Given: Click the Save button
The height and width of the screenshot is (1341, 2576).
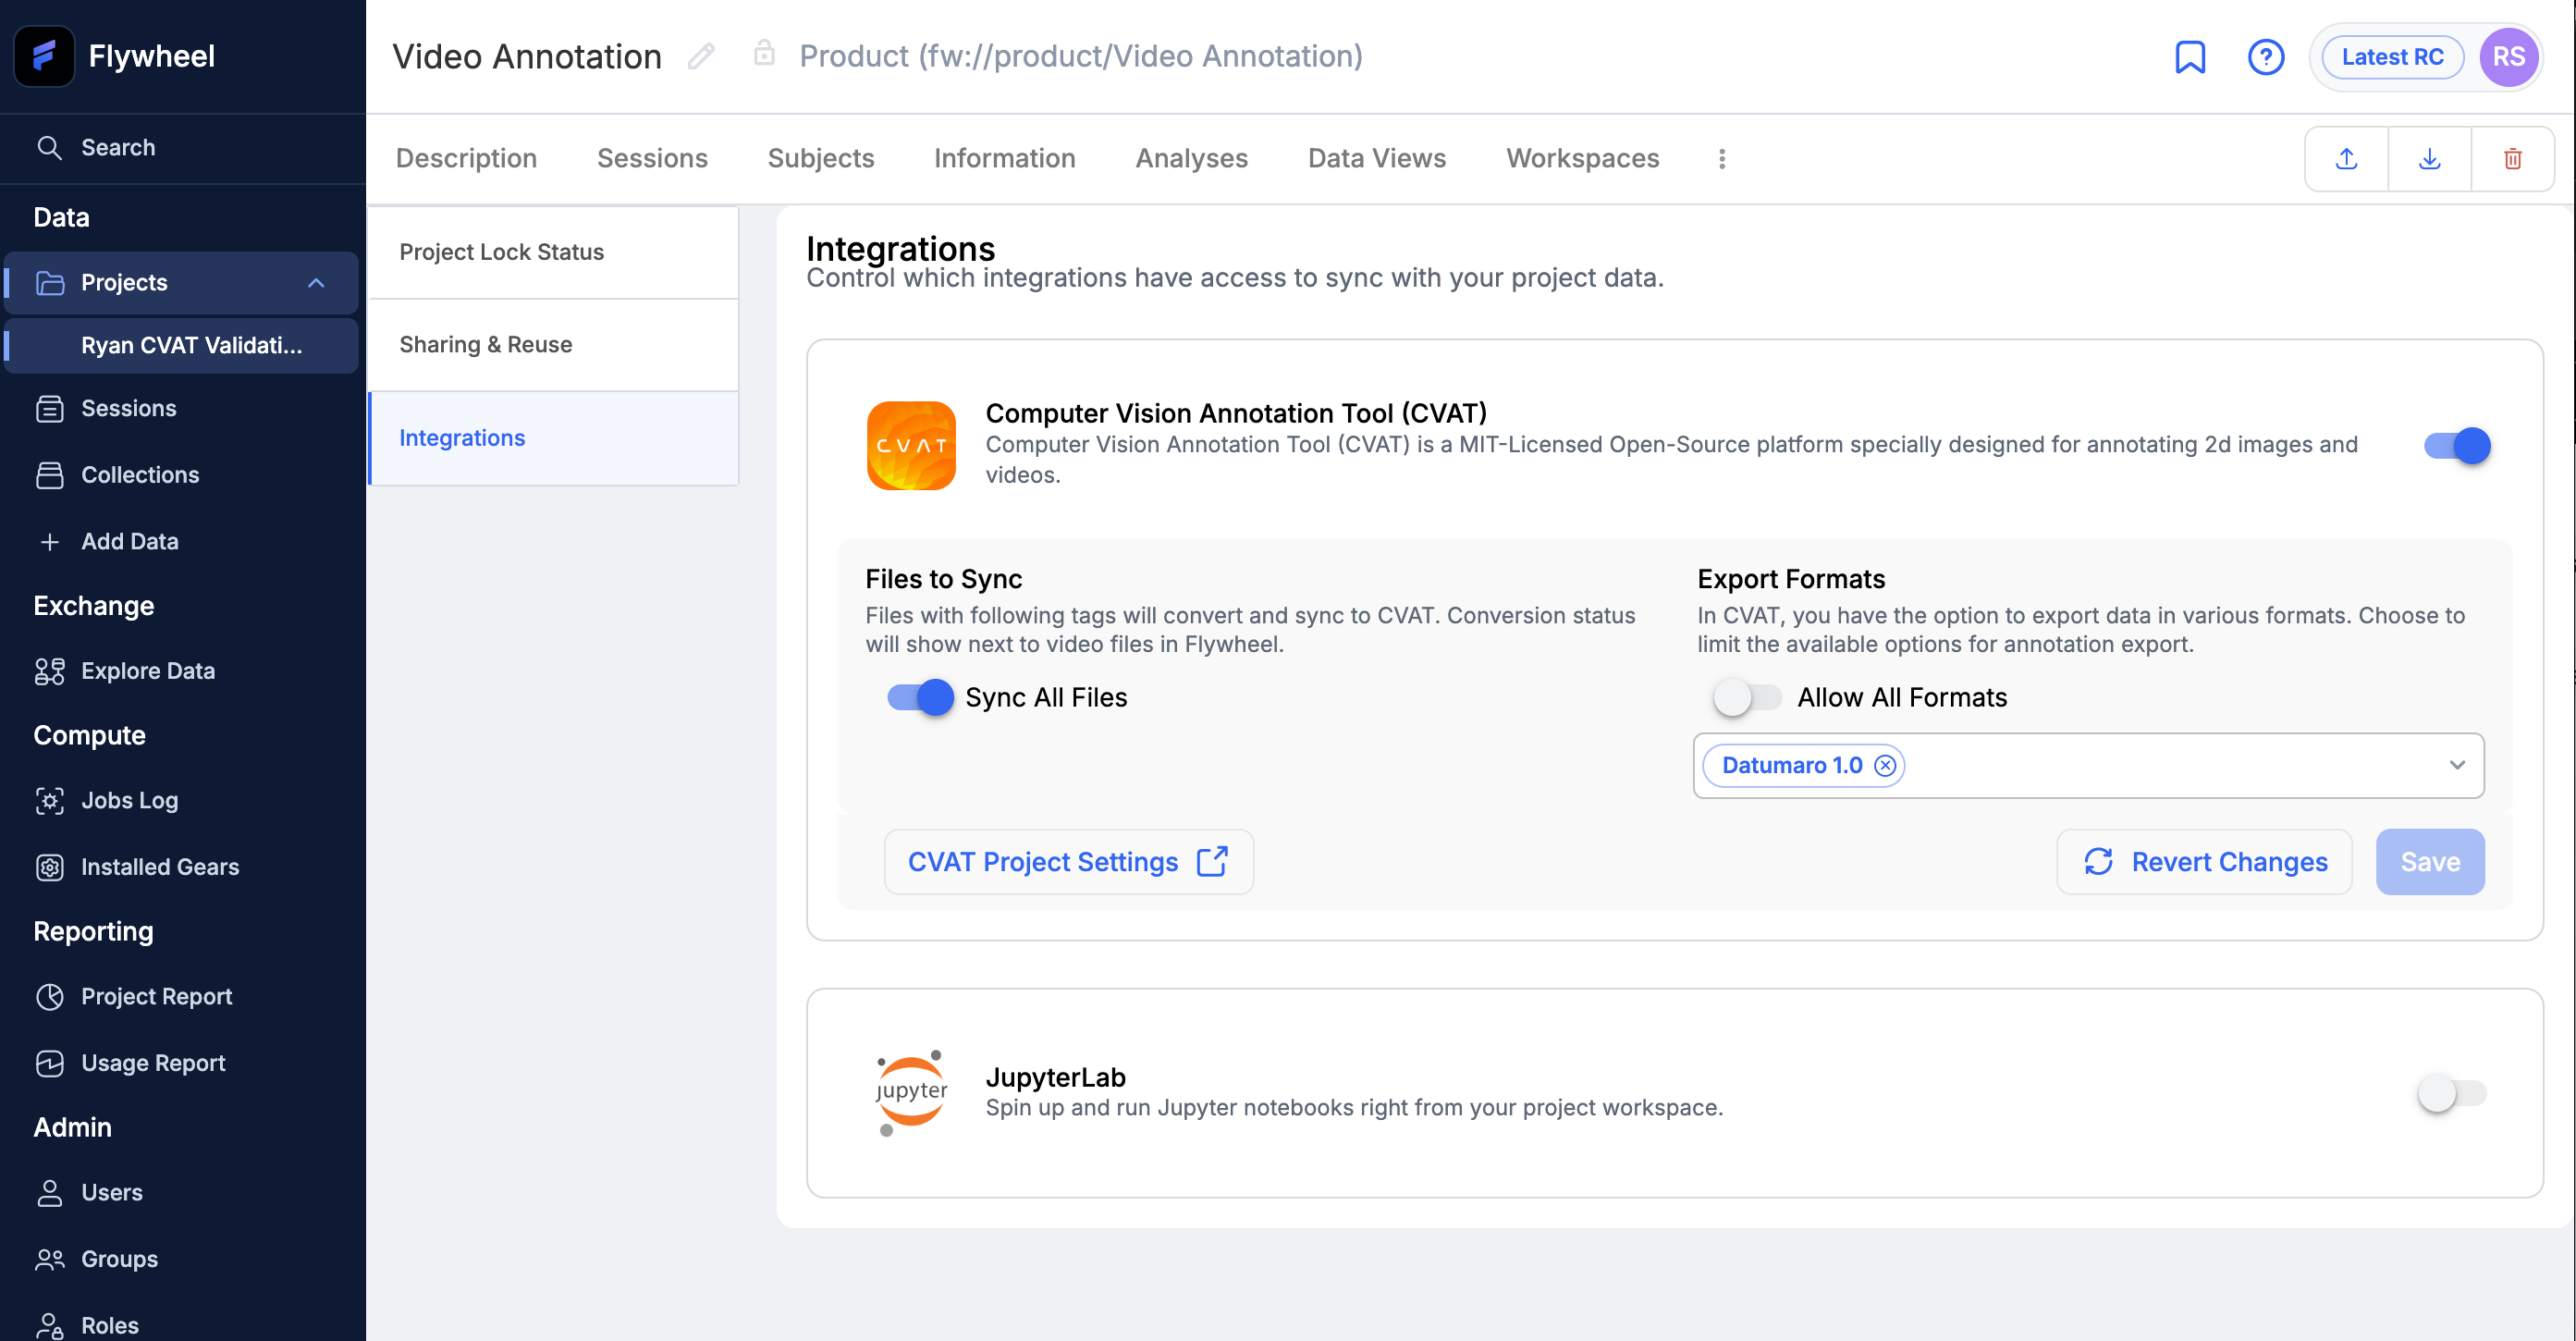Looking at the screenshot, I should (x=2429, y=861).
